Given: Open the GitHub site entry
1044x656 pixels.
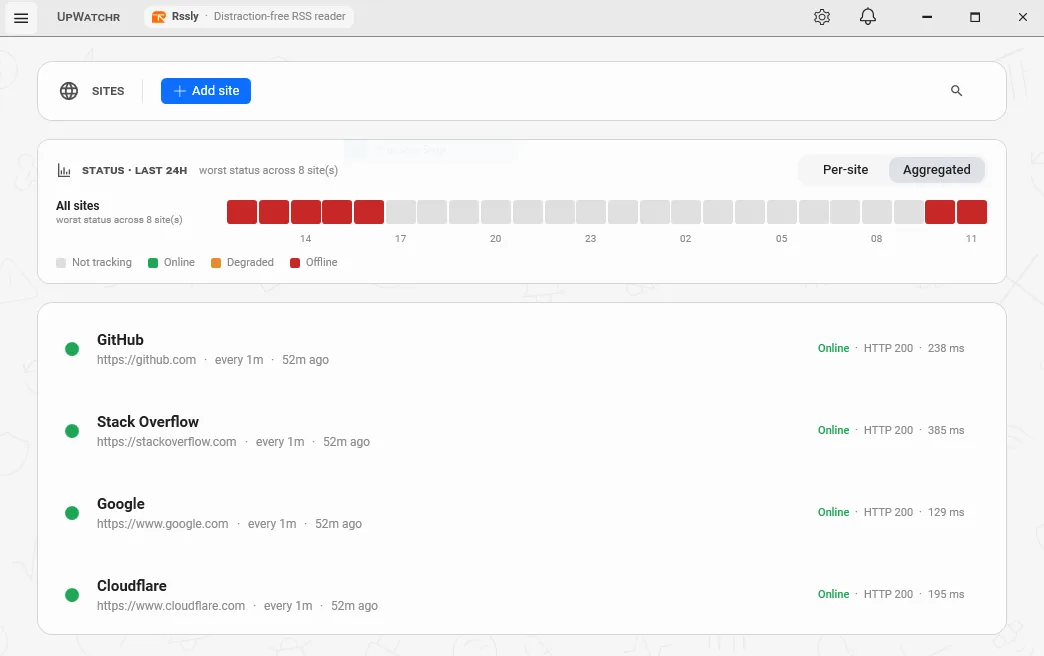Looking at the screenshot, I should coord(521,349).
